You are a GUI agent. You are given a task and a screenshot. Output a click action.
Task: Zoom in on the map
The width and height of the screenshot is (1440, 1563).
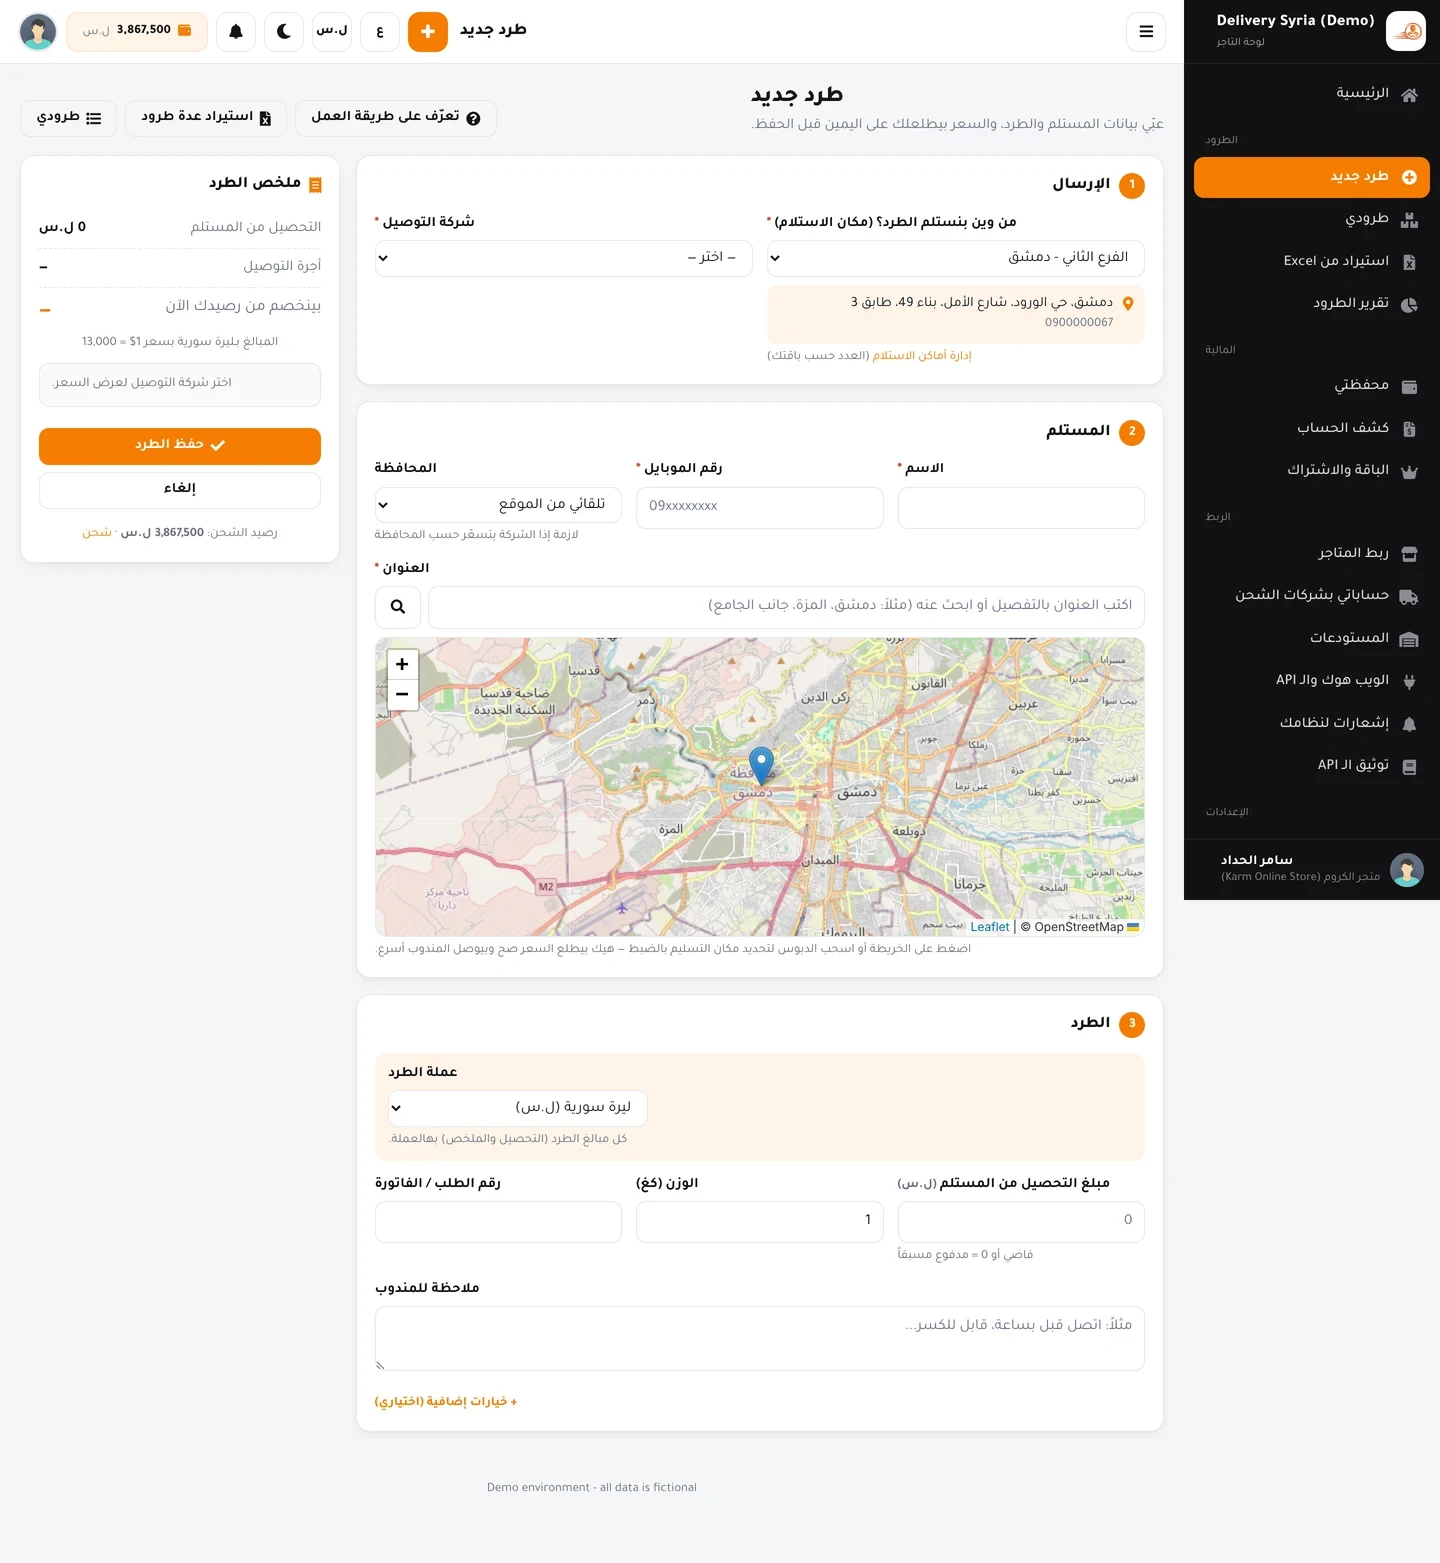[402, 664]
